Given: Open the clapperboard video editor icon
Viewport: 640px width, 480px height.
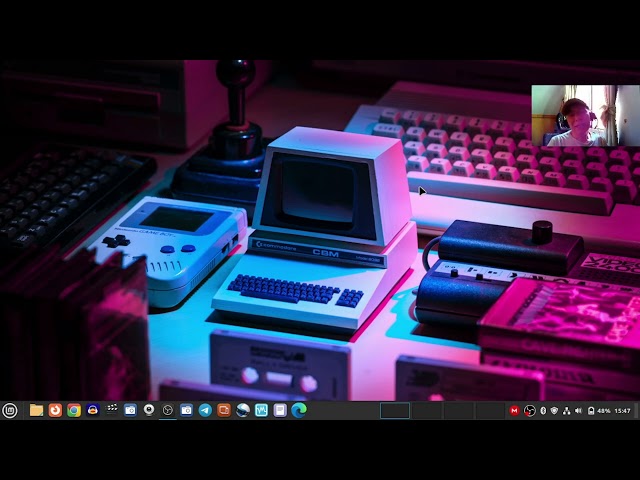Looking at the screenshot, I should pyautogui.click(x=111, y=410).
